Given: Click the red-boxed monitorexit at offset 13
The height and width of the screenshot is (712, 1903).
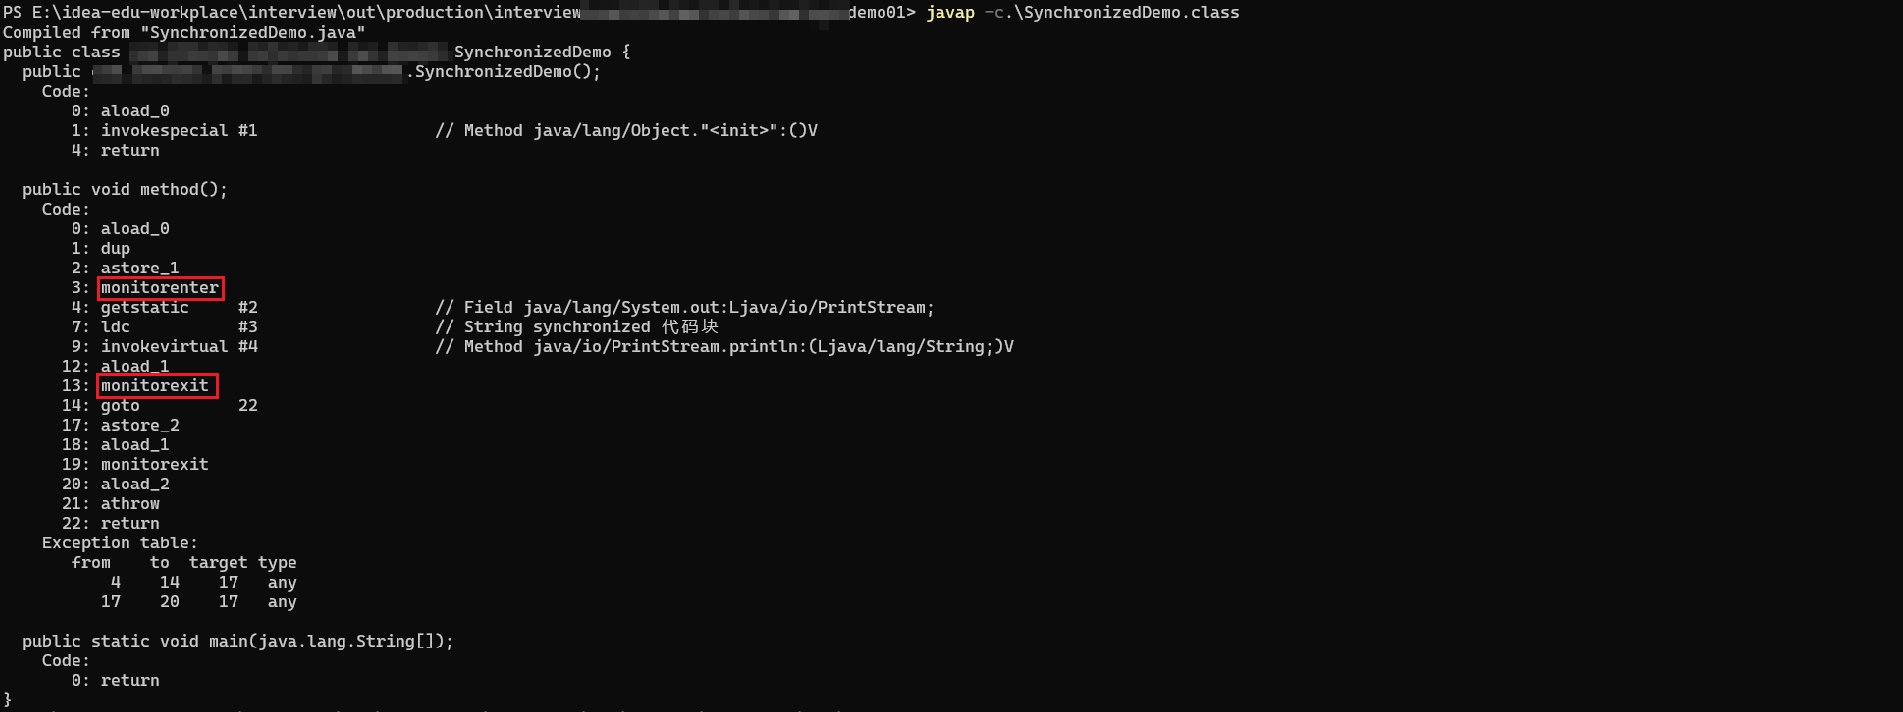Looking at the screenshot, I should (x=156, y=386).
